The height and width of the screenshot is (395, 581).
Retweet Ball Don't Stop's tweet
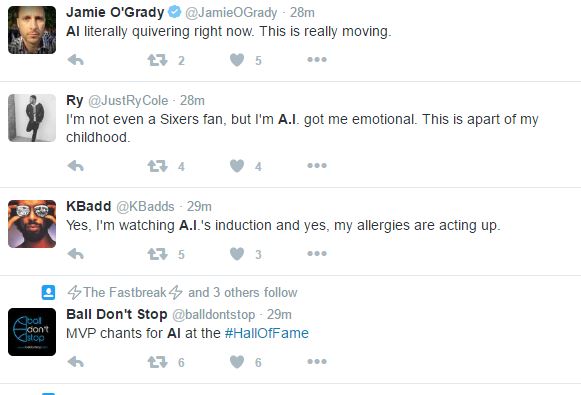[157, 362]
